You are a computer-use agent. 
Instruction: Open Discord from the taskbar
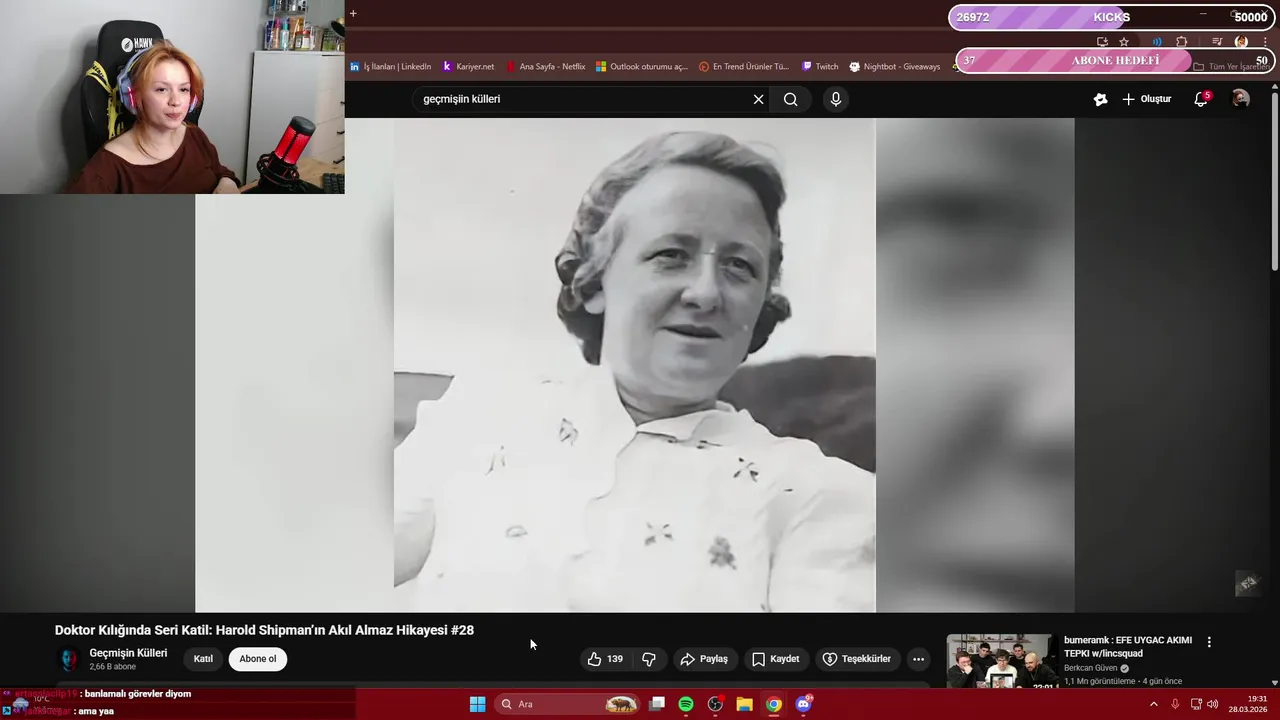pos(803,704)
